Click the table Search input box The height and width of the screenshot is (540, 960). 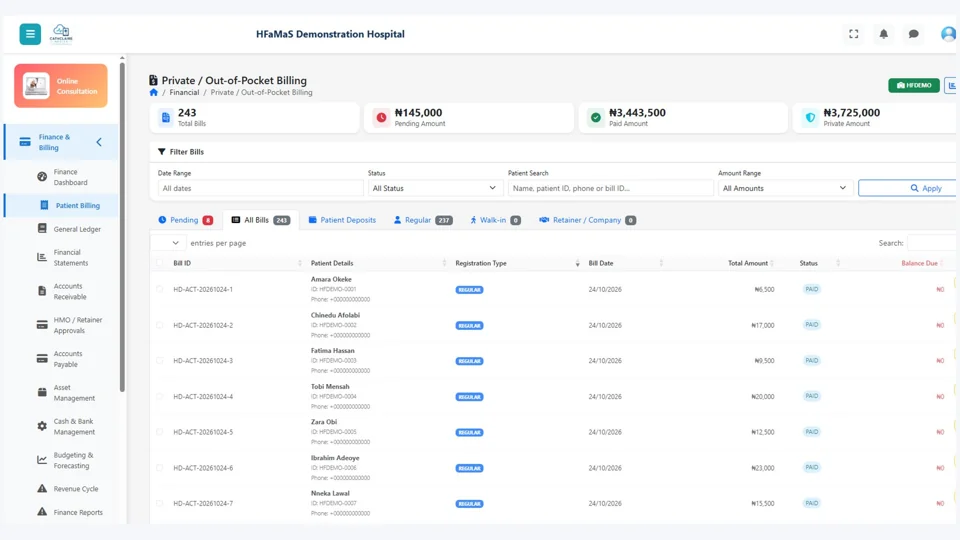[932, 243]
